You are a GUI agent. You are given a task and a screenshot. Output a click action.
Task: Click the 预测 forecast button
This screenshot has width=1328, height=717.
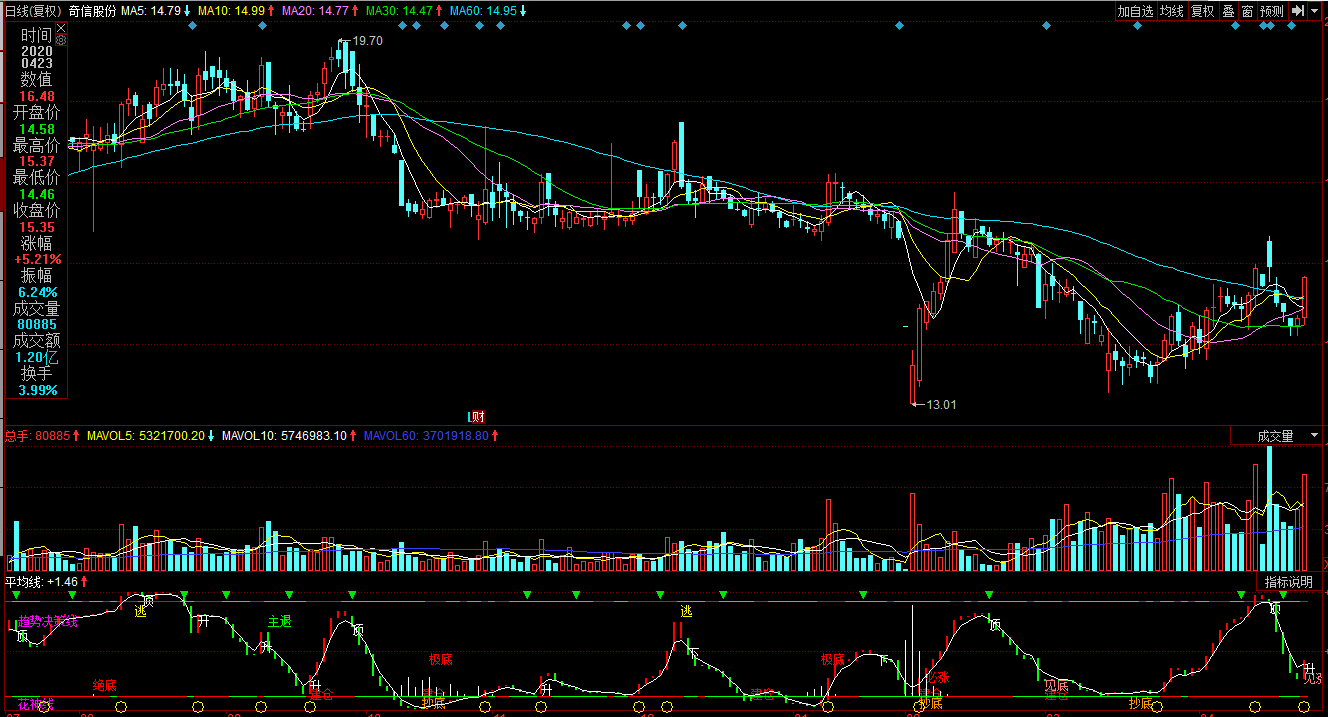click(1272, 11)
